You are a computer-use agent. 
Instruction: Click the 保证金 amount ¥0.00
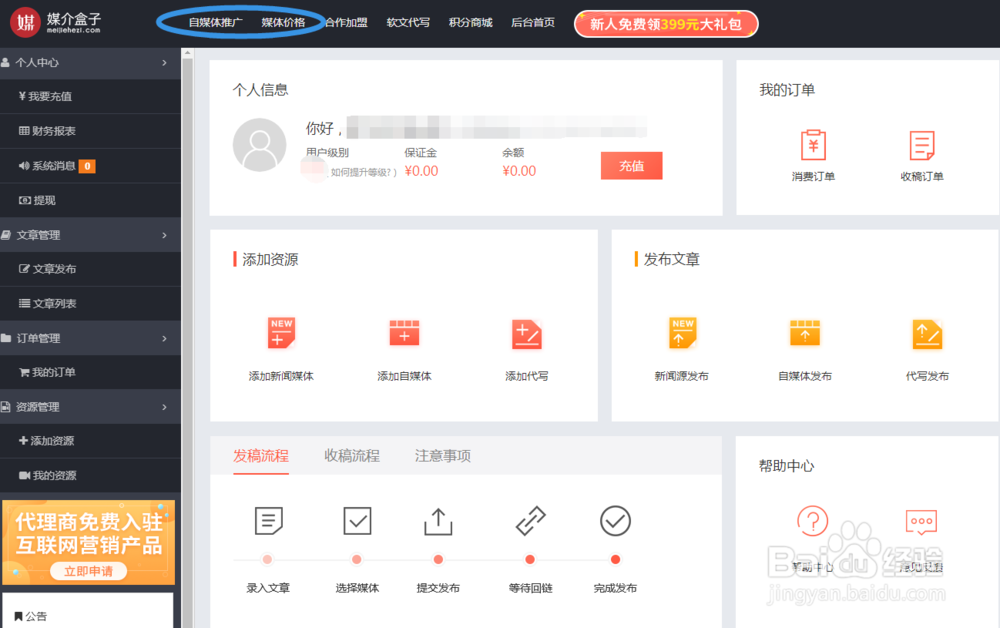(422, 171)
